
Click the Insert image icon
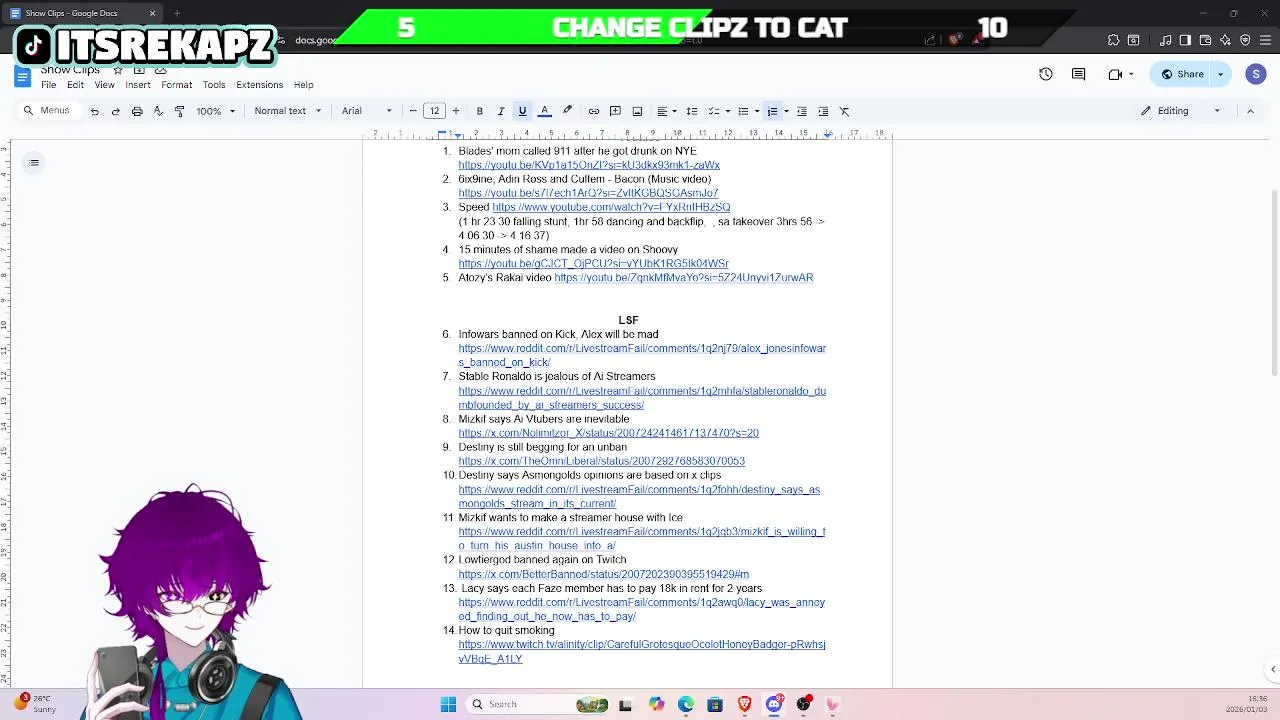tap(637, 111)
